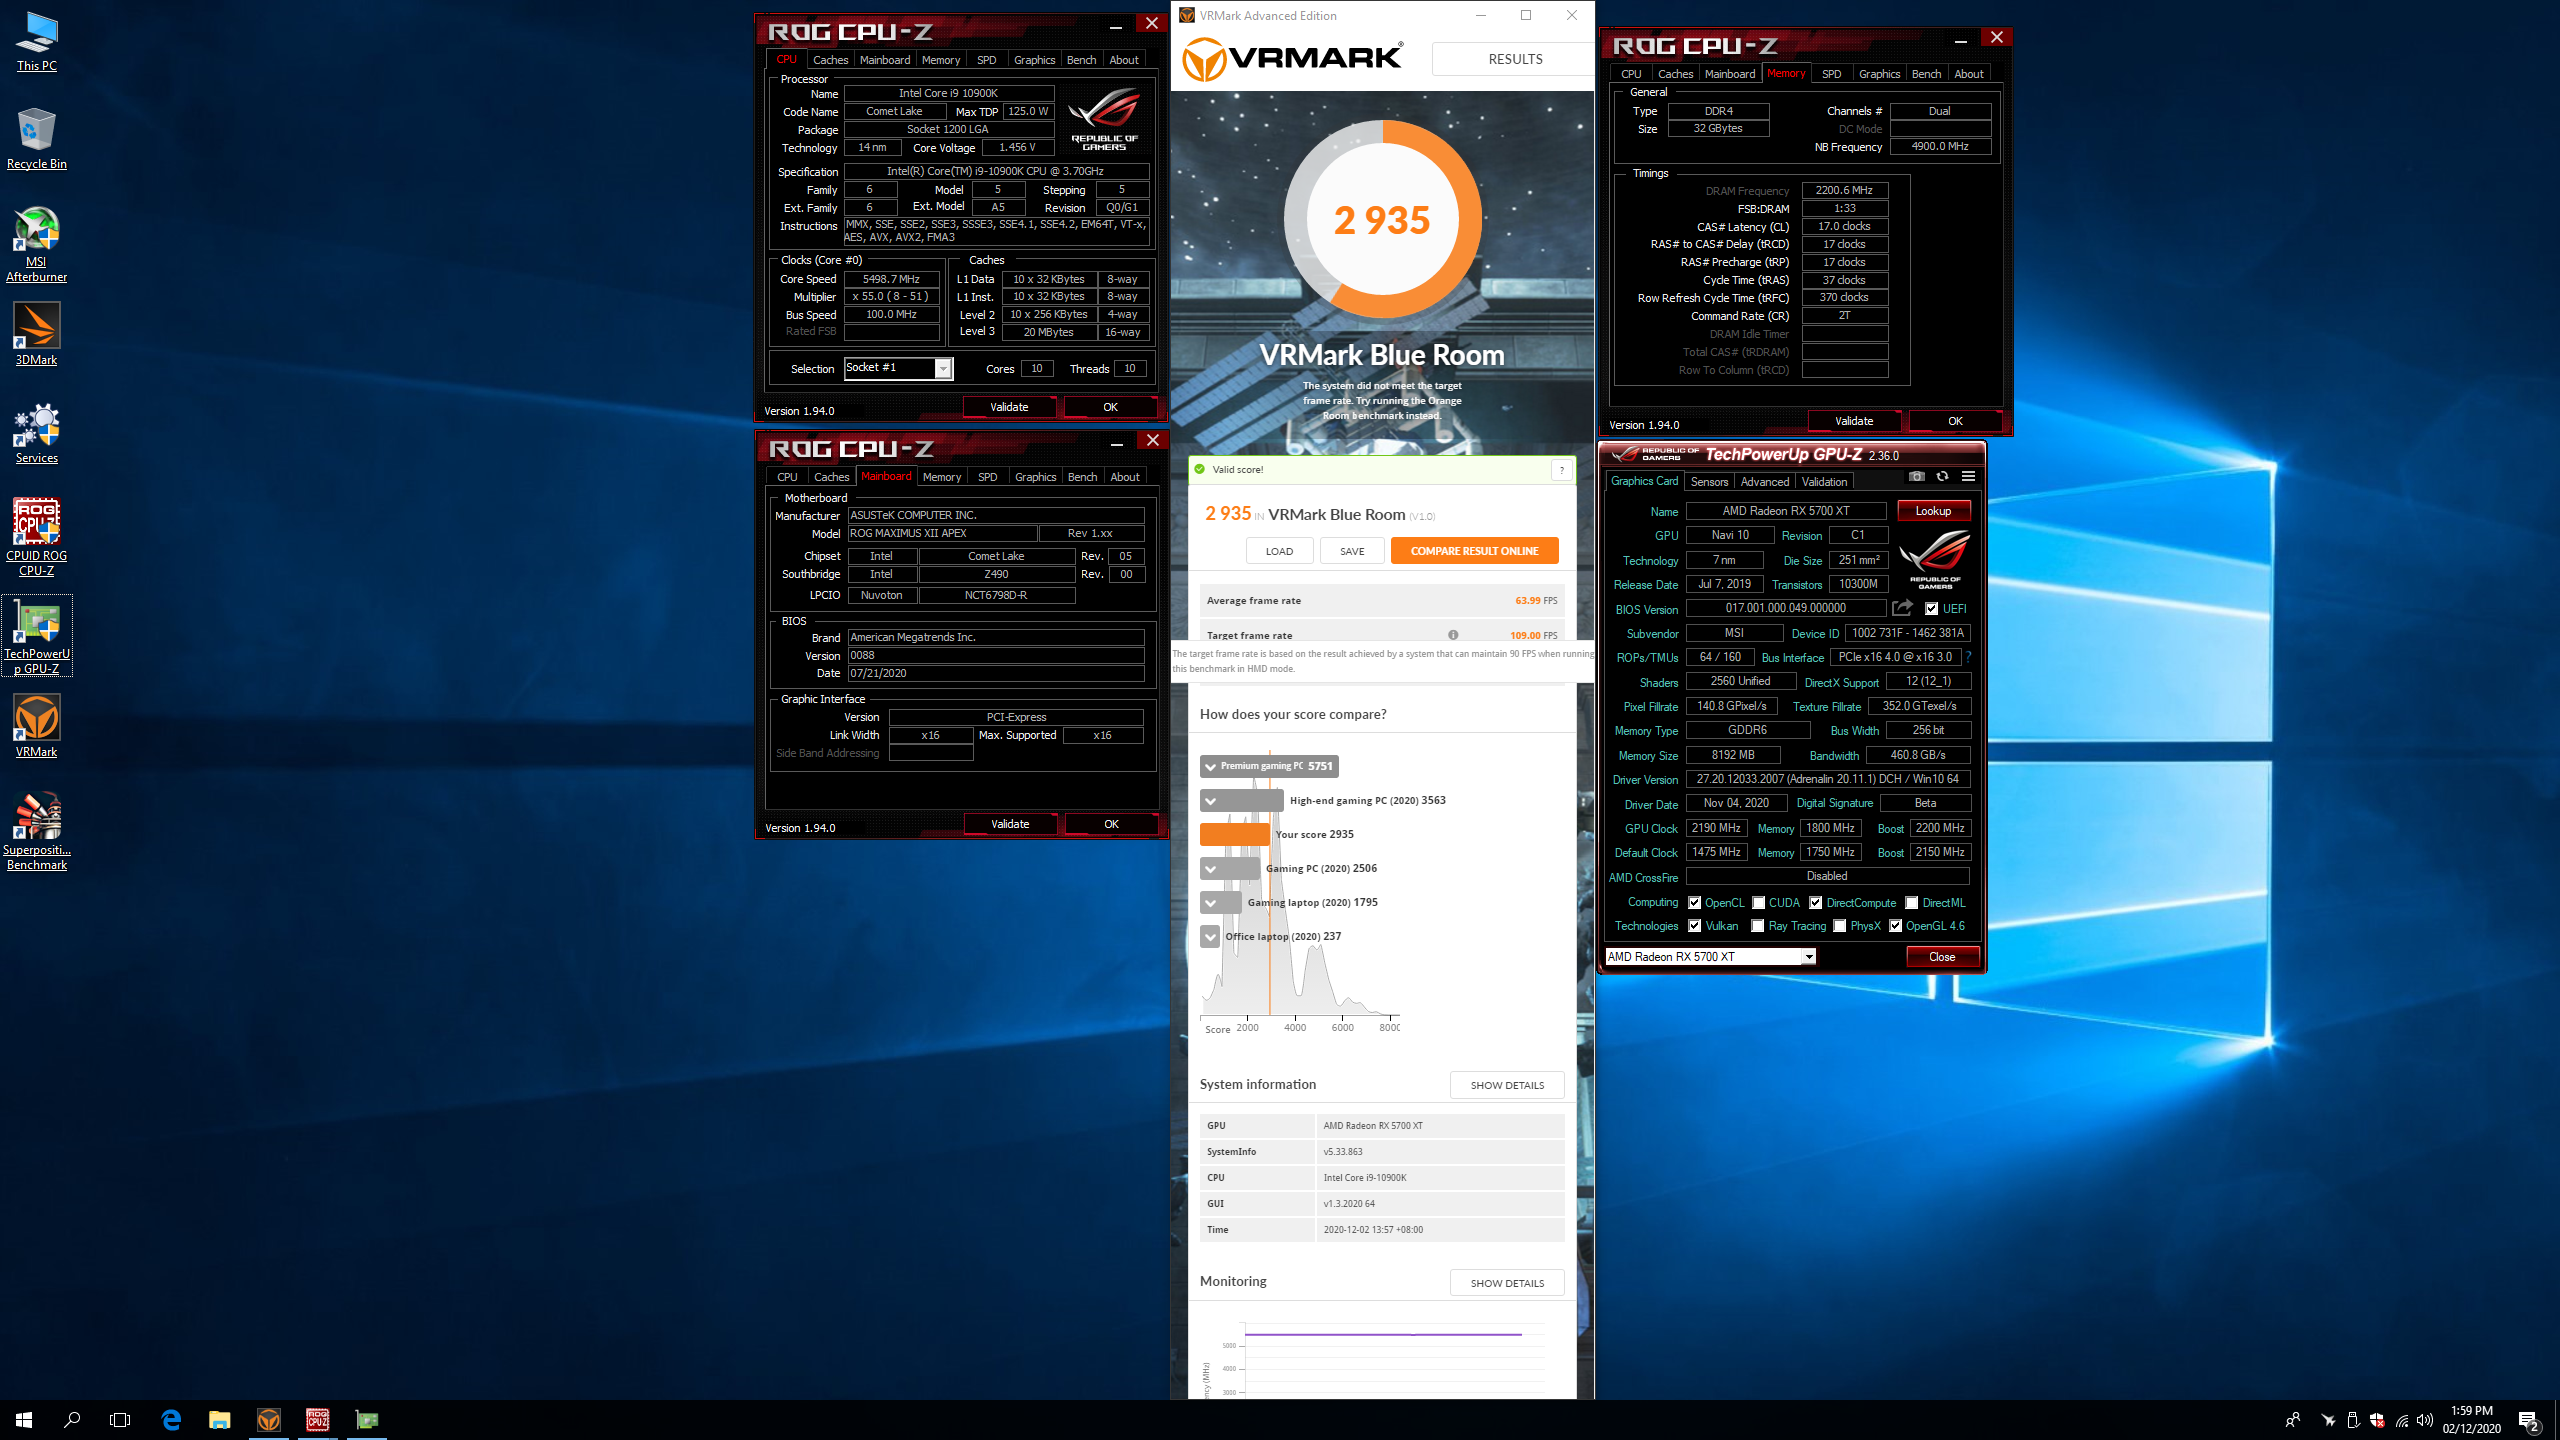2560x1440 pixels.
Task: Switch to Caches tab in top CPU-Z
Action: [830, 60]
